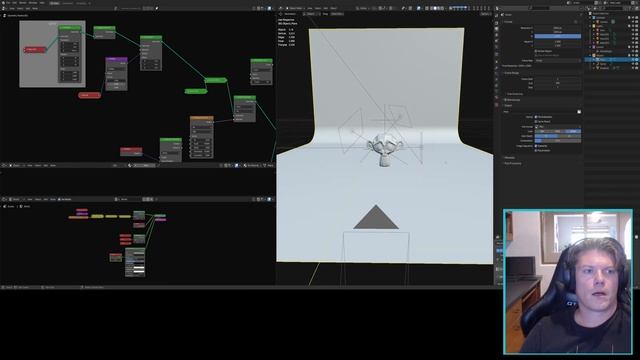This screenshot has width=640, height=360.
Task: Open the shader editor's editor type selector
Action: (x=4, y=199)
